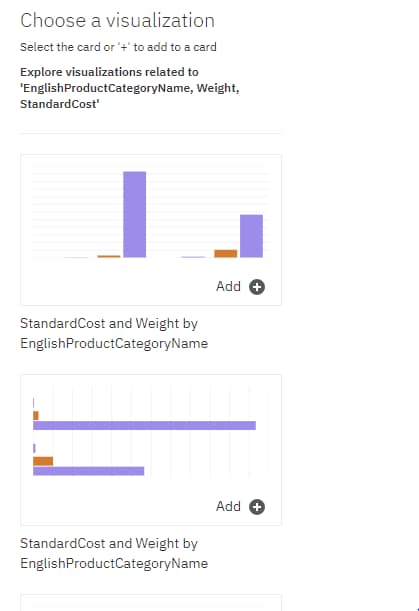Click the plus icon on the column chart card
The width and height of the screenshot is (419, 611).
pos(257,287)
